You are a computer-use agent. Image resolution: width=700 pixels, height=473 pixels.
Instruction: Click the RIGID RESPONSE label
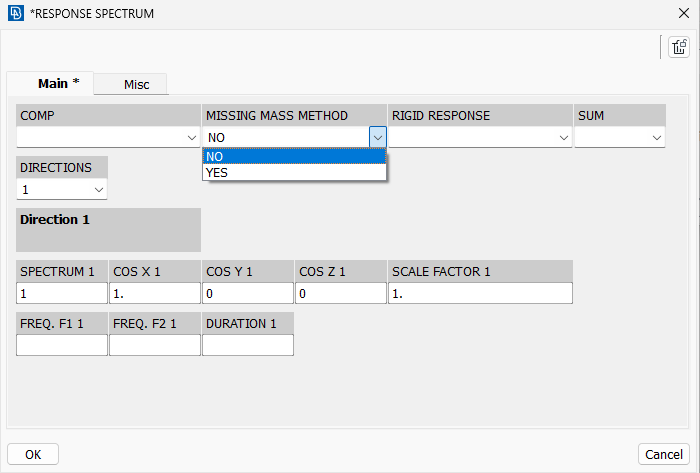point(441,116)
